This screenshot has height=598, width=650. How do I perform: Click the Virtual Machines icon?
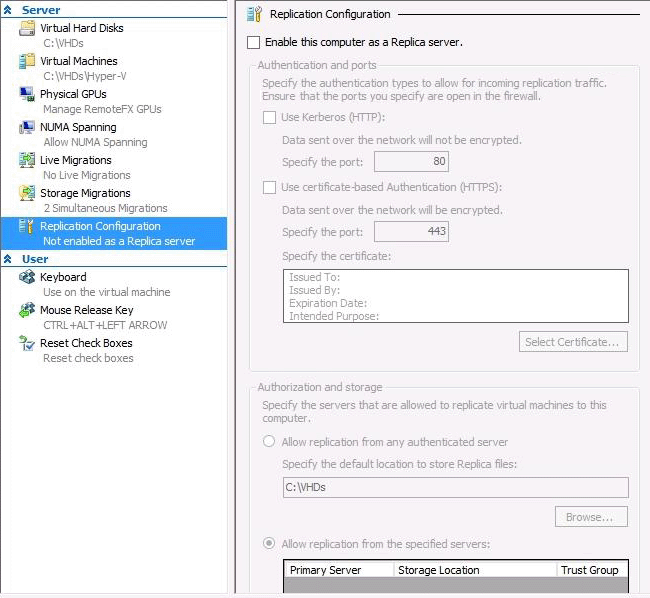point(28,61)
